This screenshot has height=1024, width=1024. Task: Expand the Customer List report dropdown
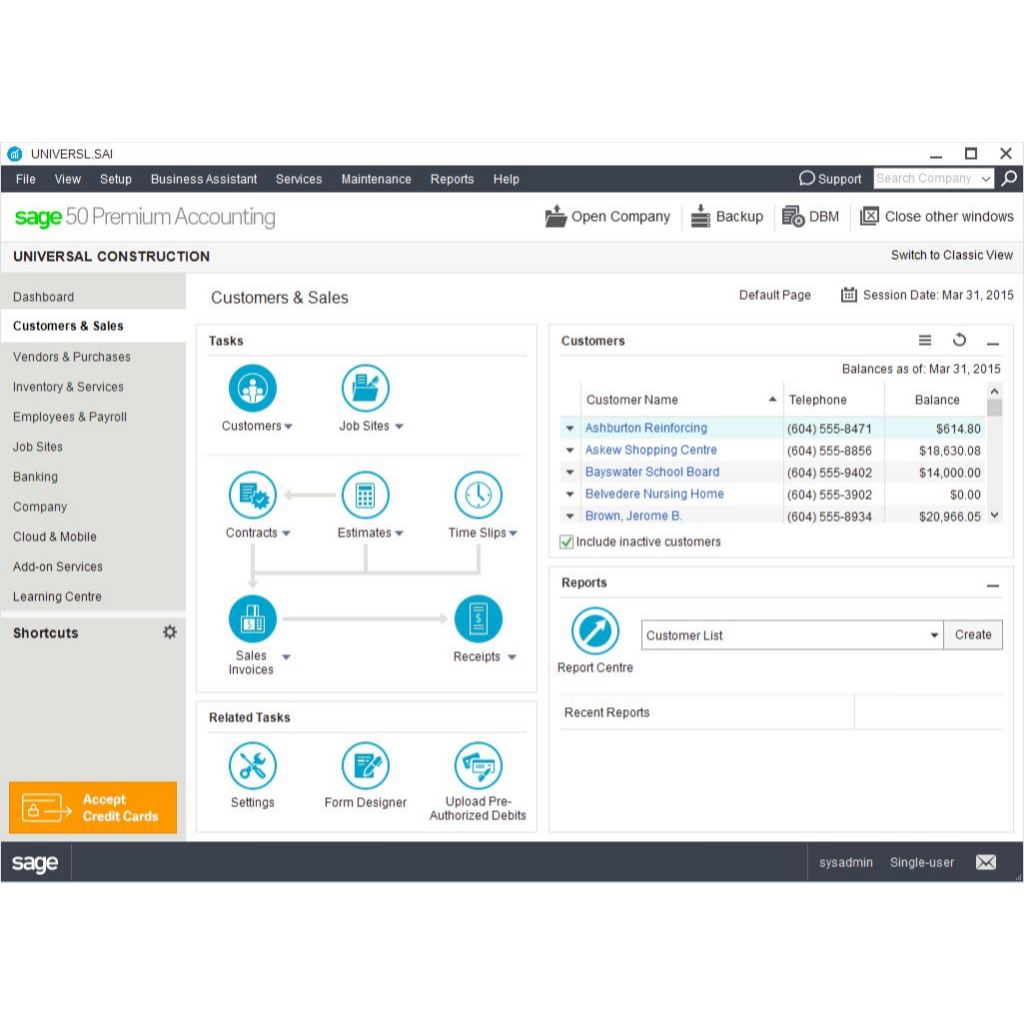coord(934,635)
